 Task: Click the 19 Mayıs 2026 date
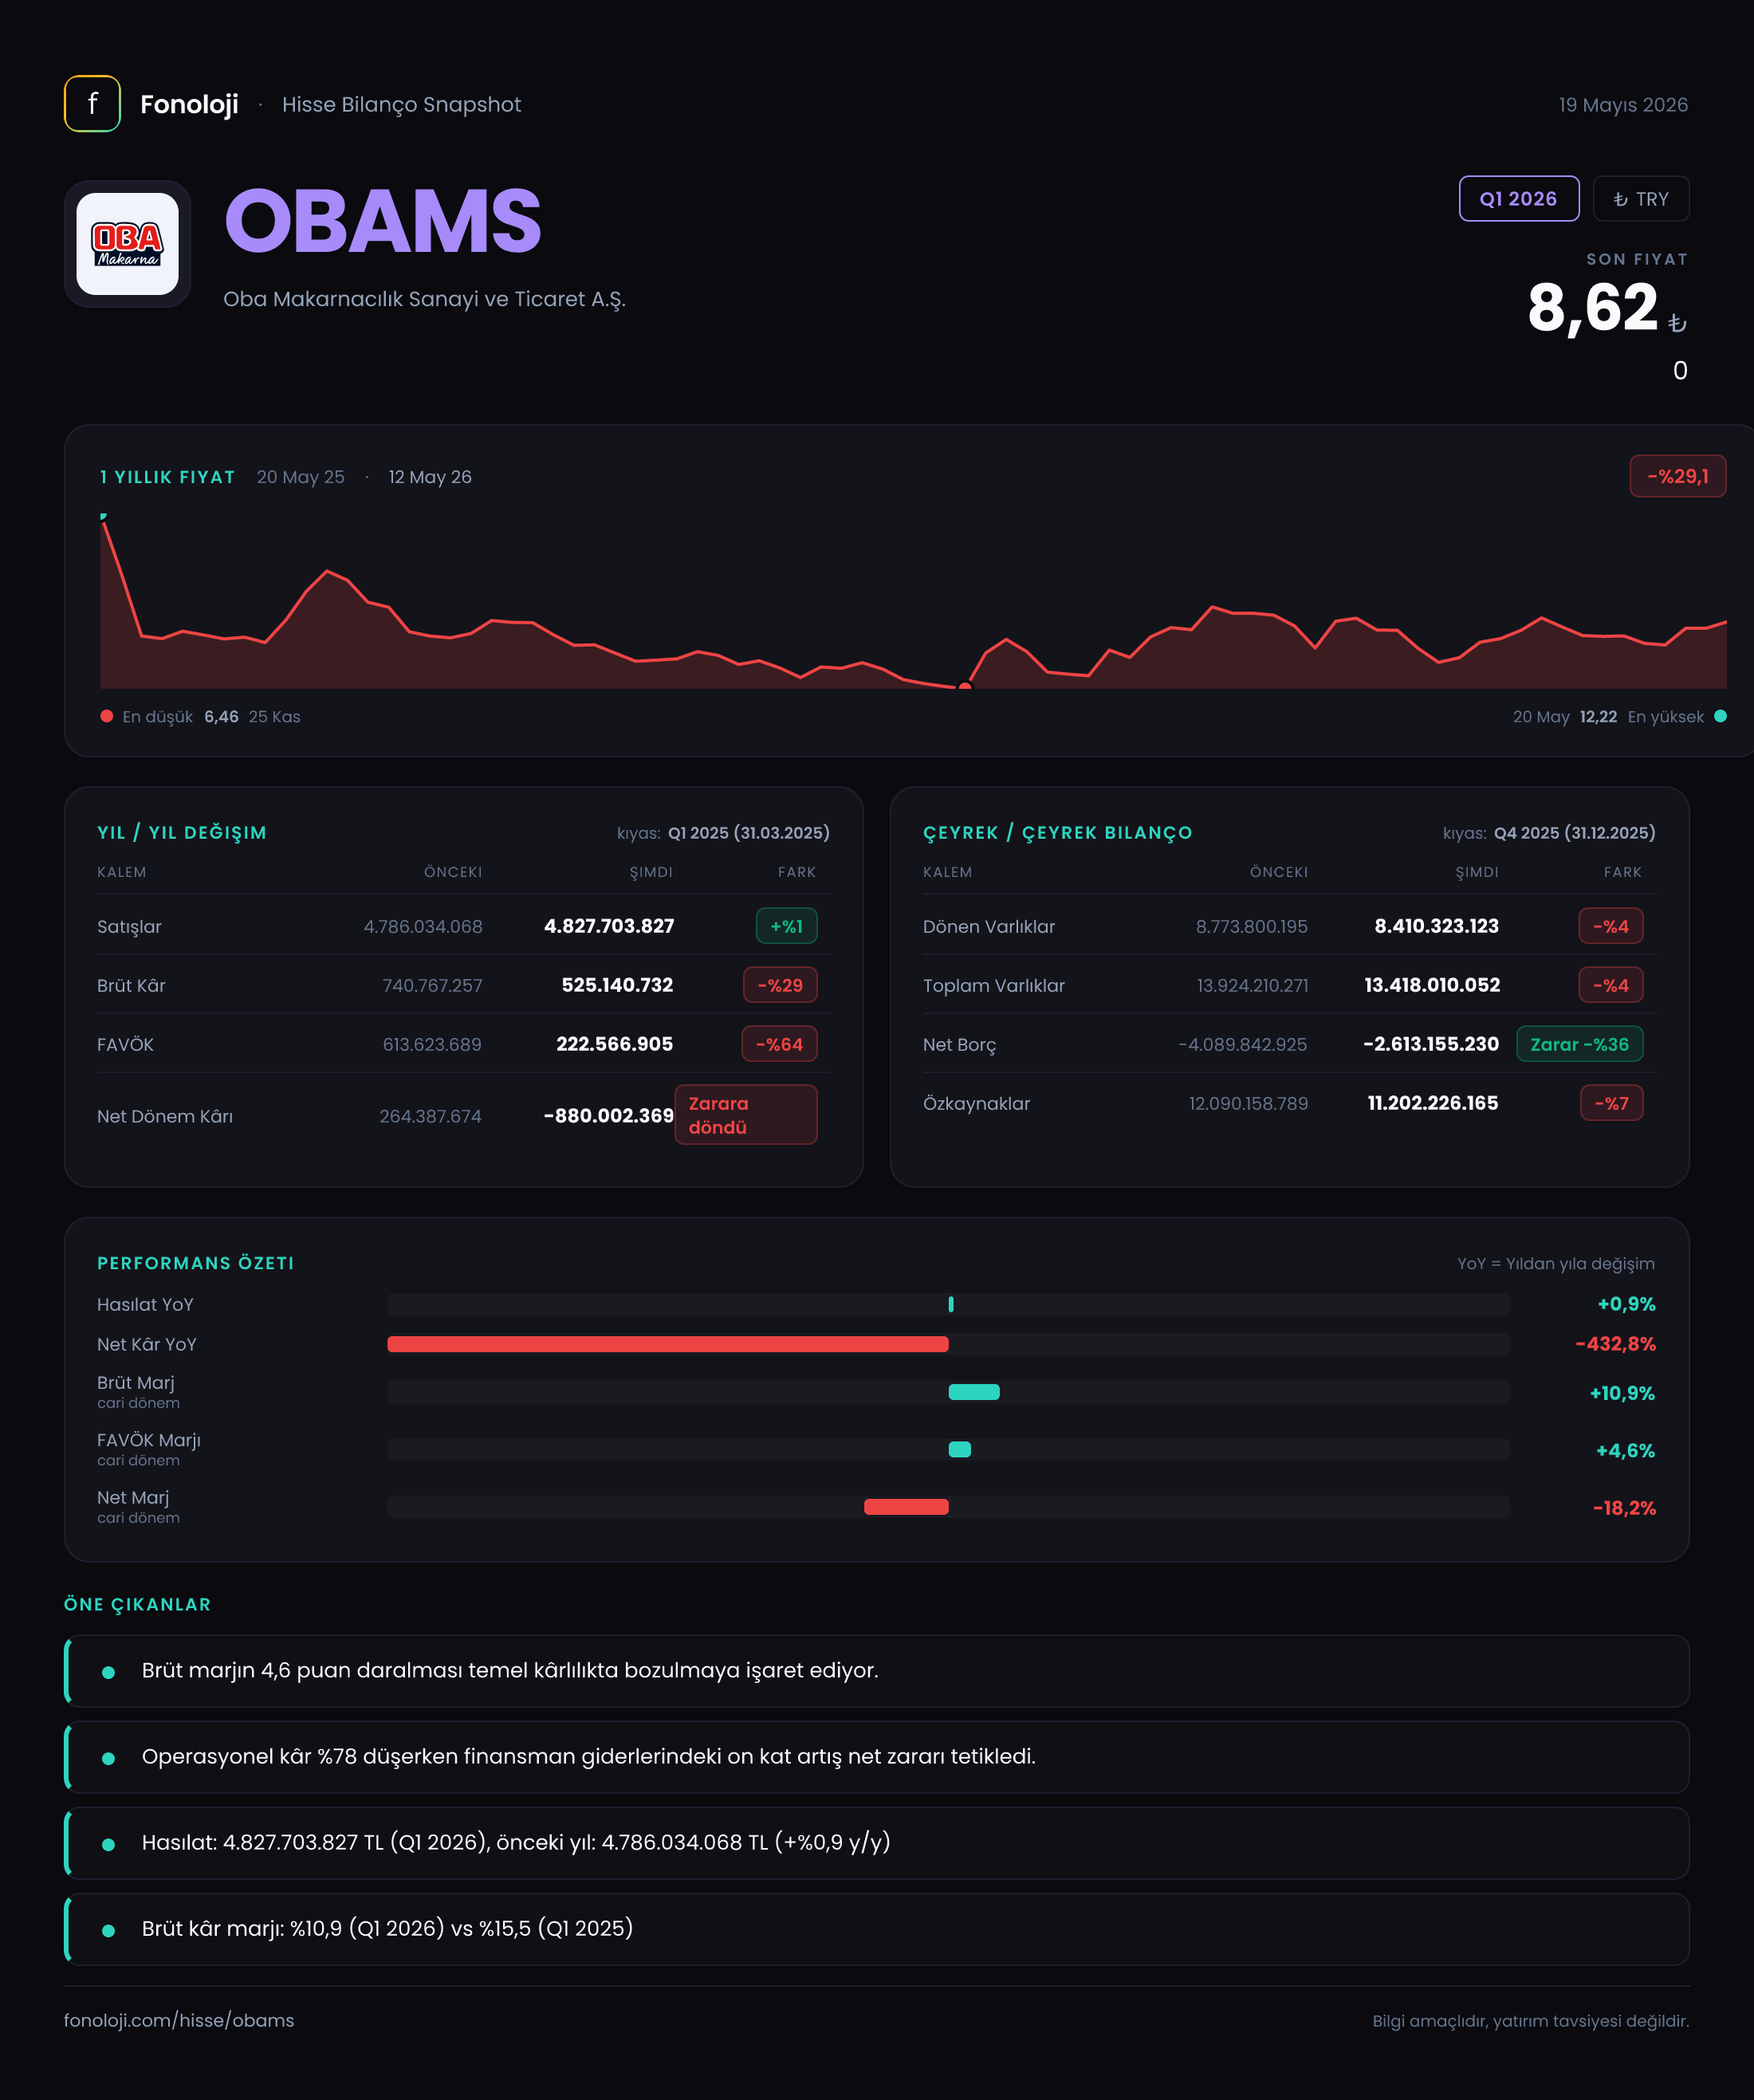click(x=1623, y=105)
